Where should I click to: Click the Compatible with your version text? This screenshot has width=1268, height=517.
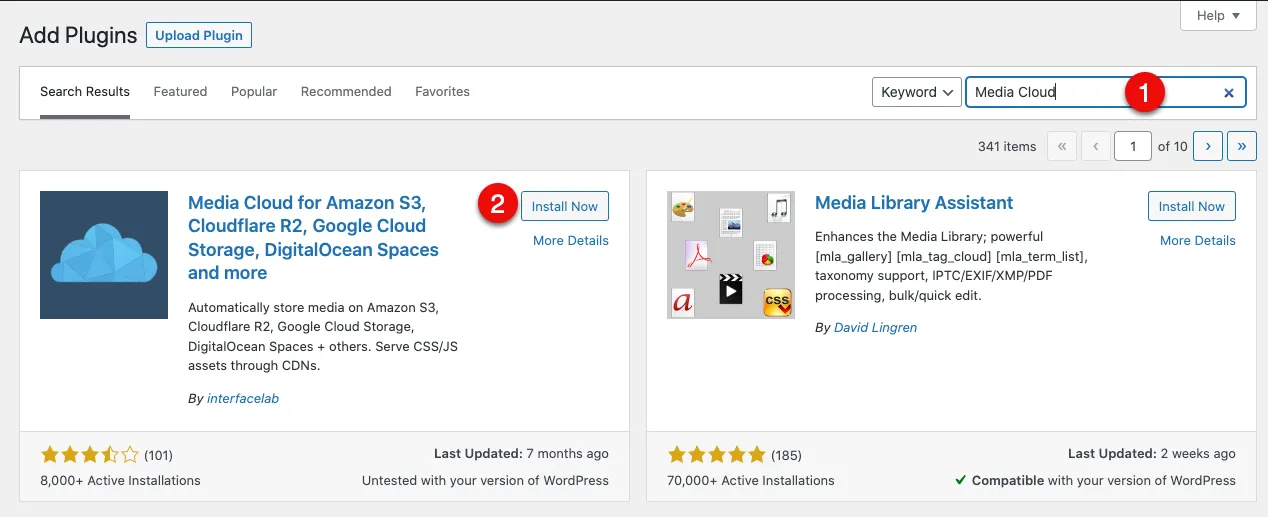coord(1095,480)
